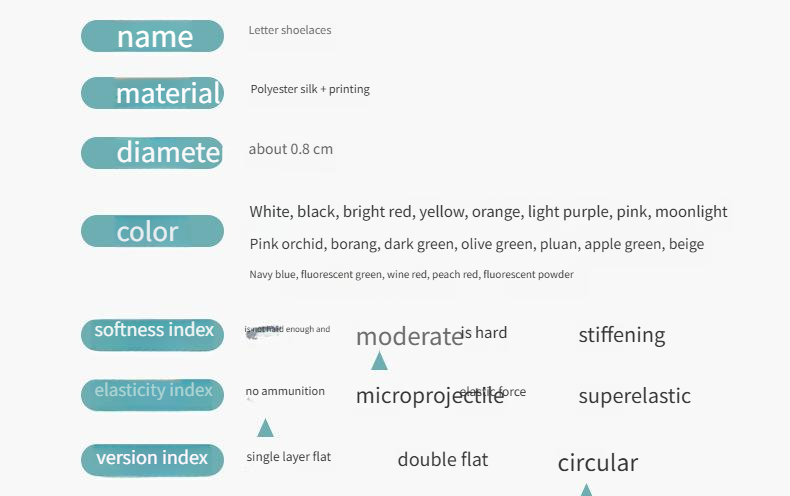This screenshot has width=790, height=496.
Task: Click the Polyester silk + printing text
Action: pos(310,89)
